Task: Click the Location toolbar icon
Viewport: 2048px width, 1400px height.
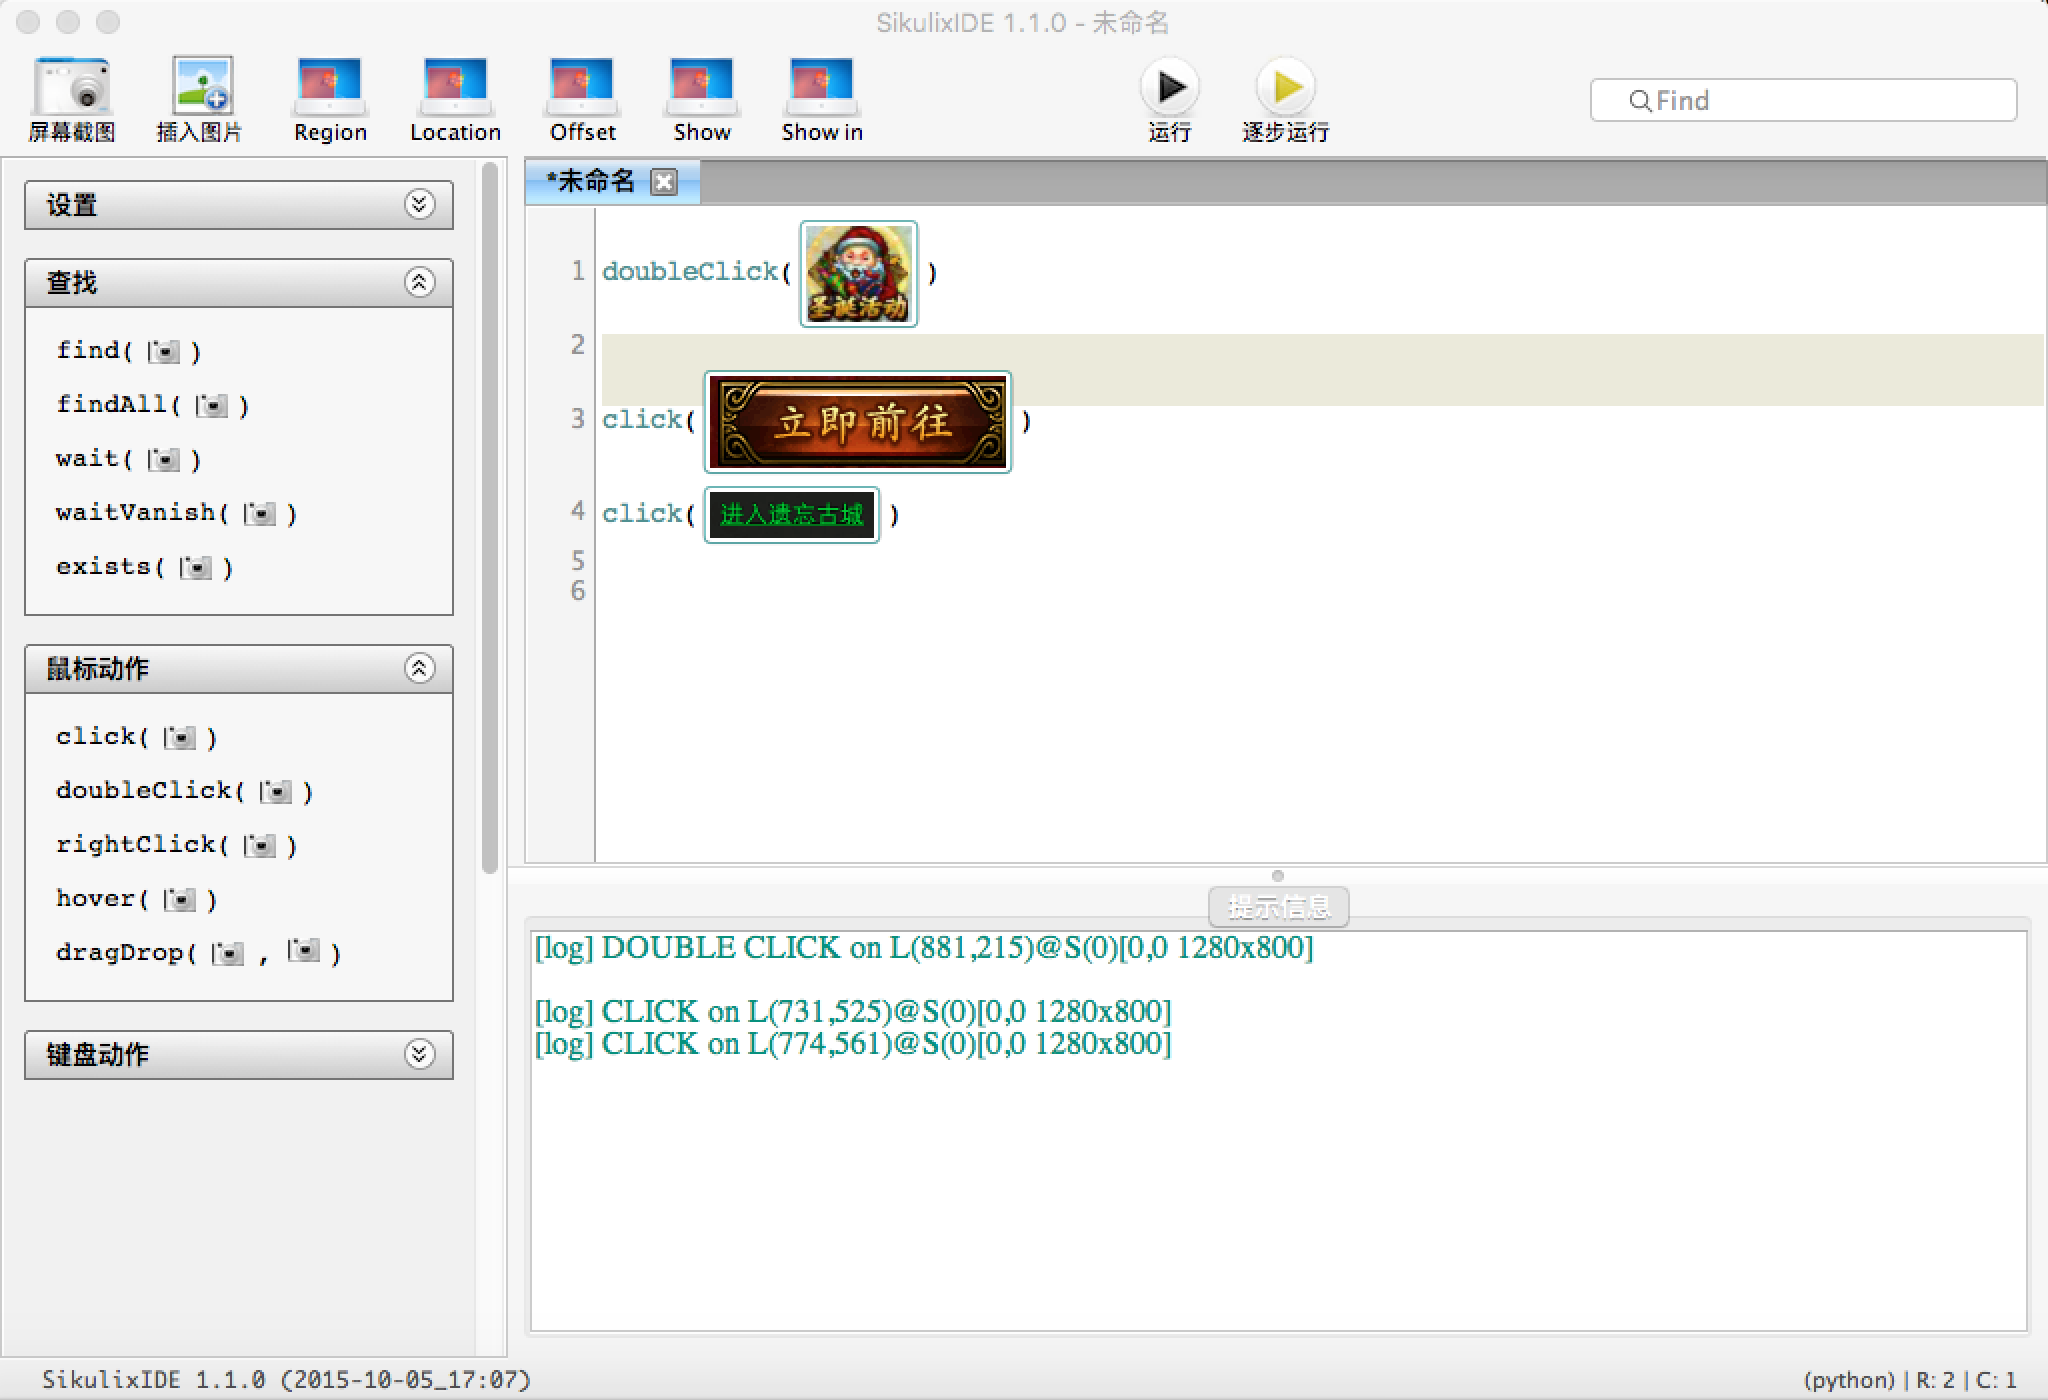Action: point(455,86)
